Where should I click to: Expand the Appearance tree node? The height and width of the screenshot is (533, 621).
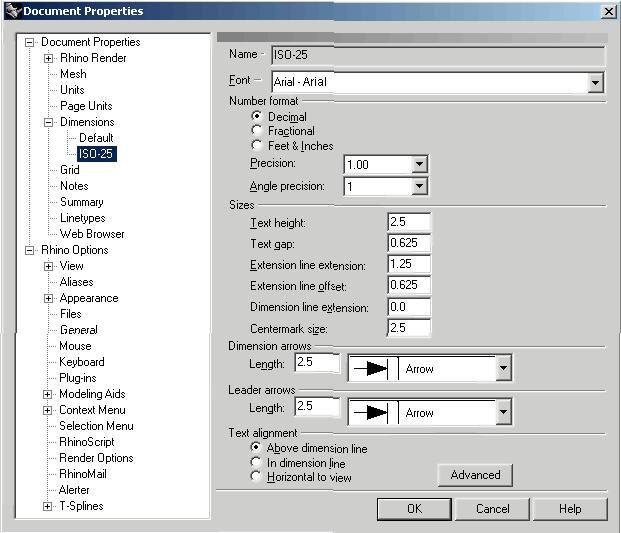click(48, 298)
